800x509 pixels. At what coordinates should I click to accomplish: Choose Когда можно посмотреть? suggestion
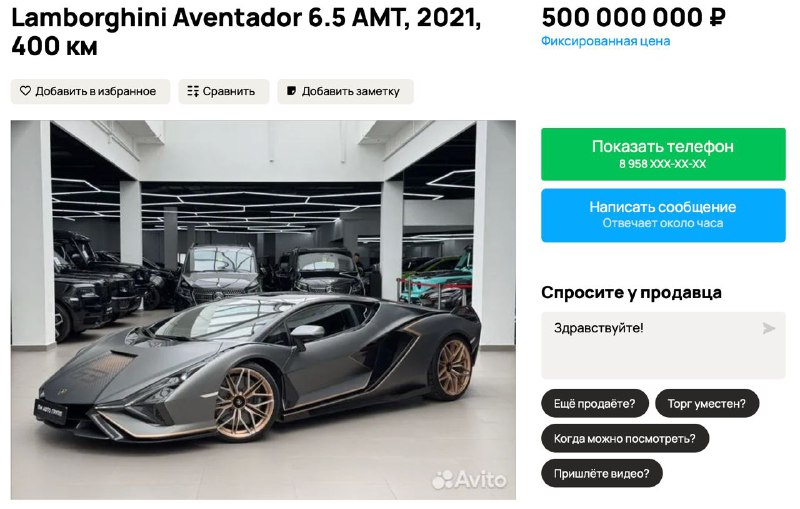coord(625,438)
